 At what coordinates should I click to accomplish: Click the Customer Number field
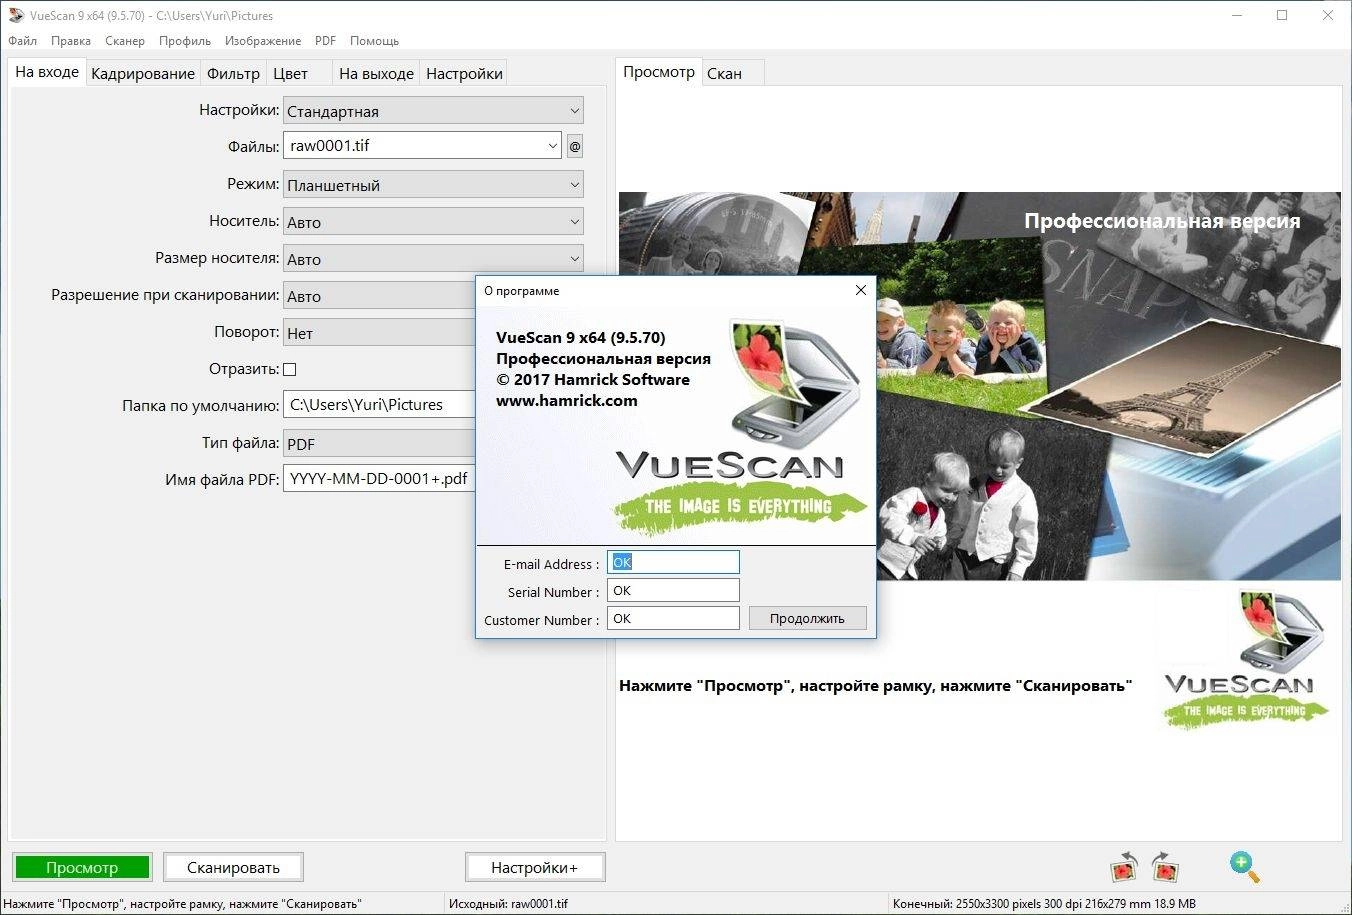(673, 618)
